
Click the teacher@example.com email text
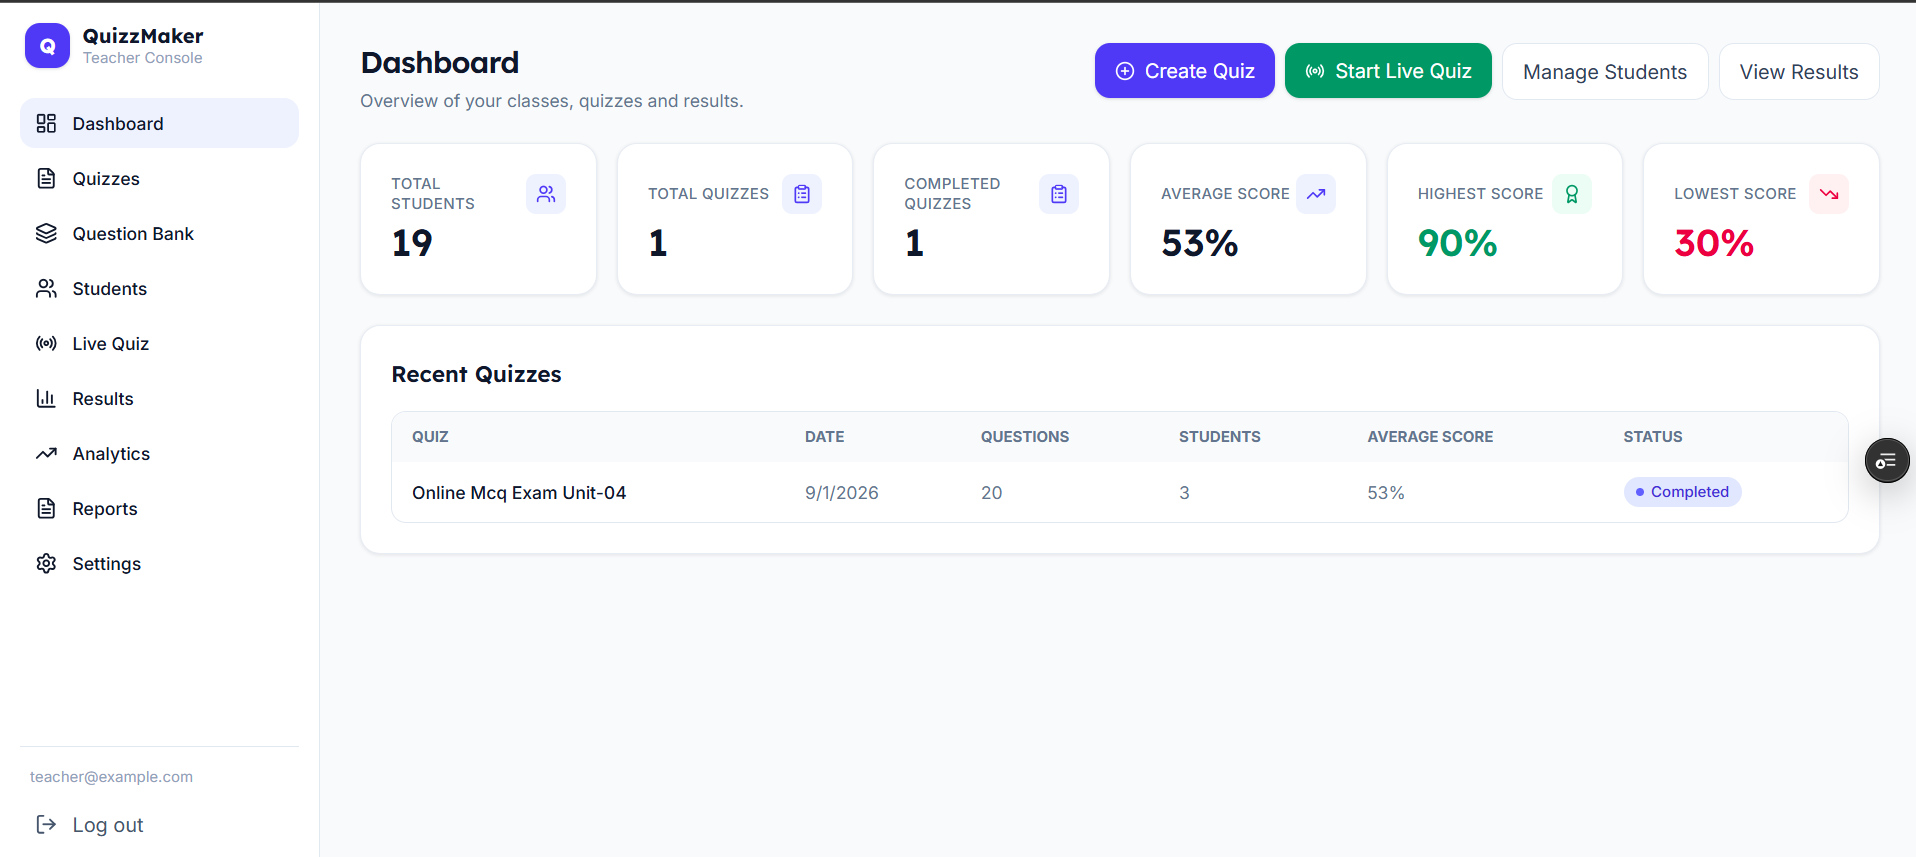(111, 777)
